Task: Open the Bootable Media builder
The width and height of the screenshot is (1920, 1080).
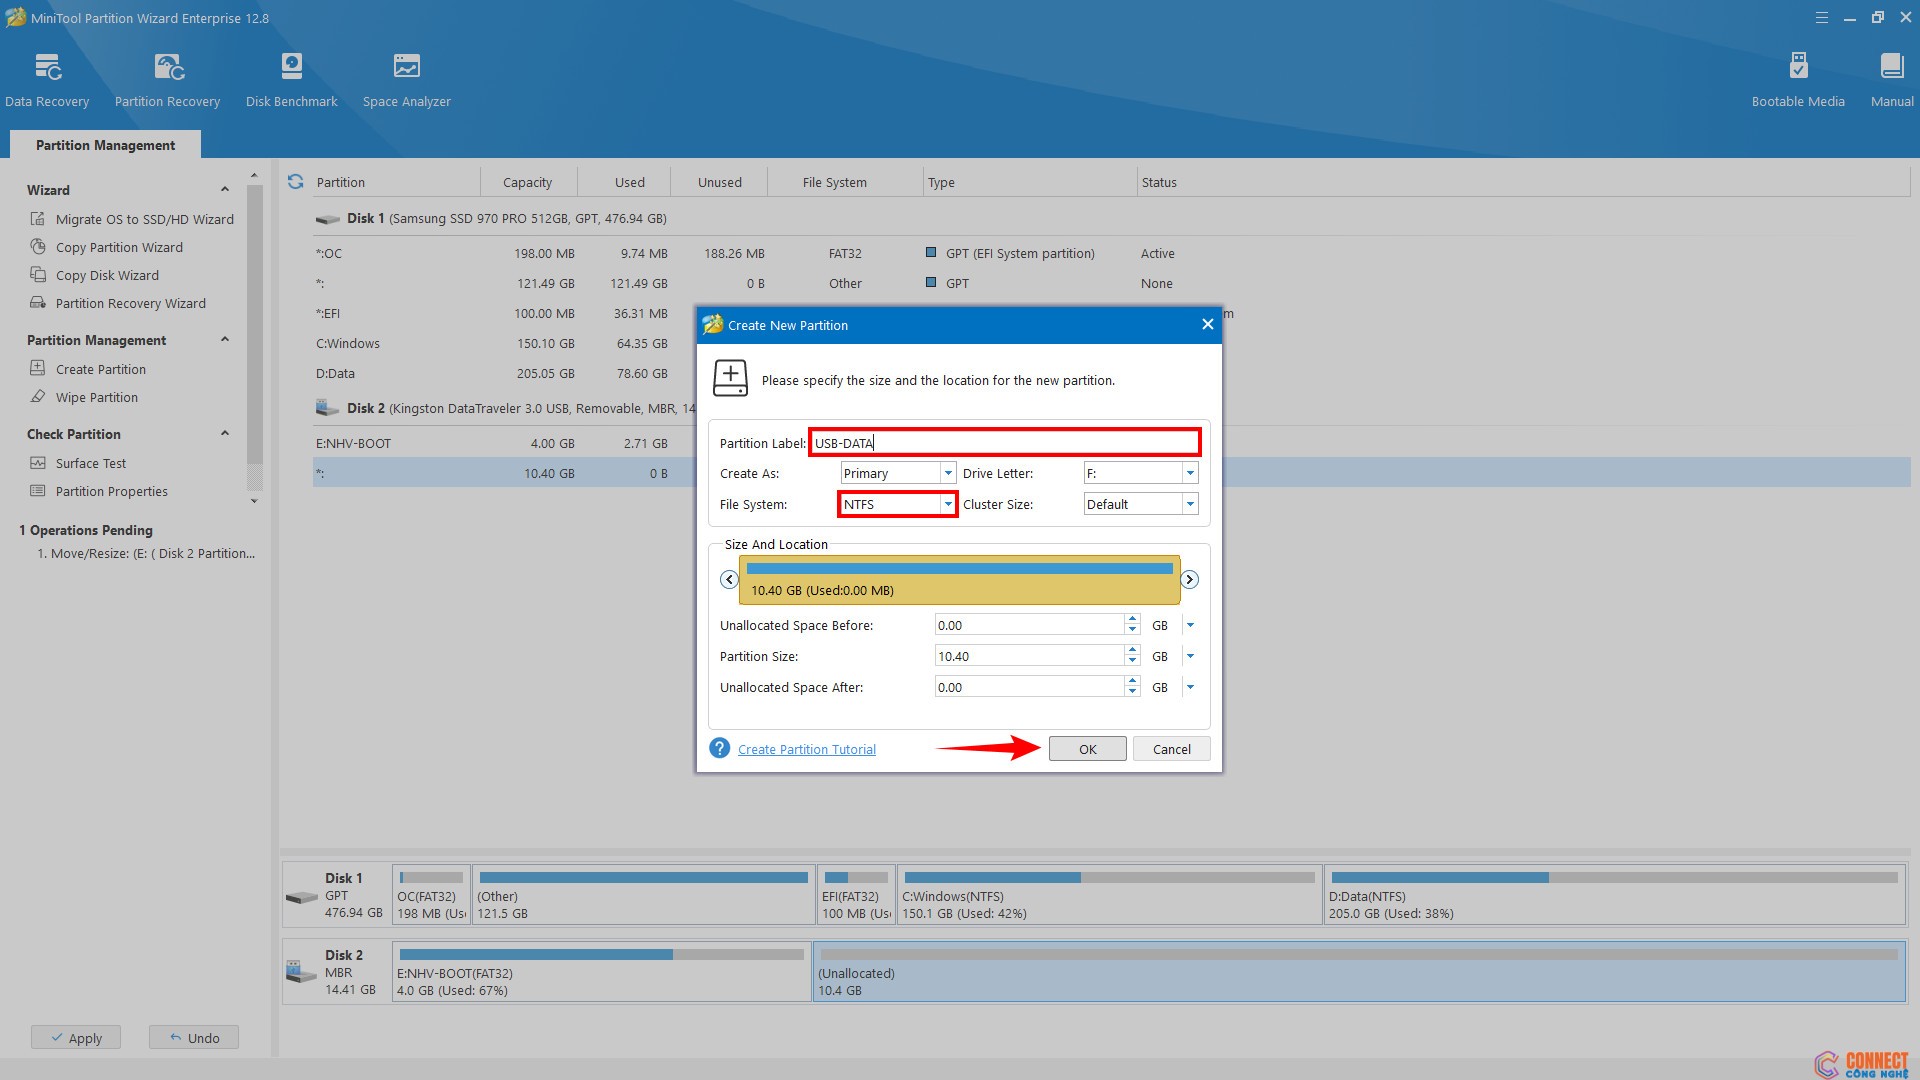Action: (x=1798, y=80)
